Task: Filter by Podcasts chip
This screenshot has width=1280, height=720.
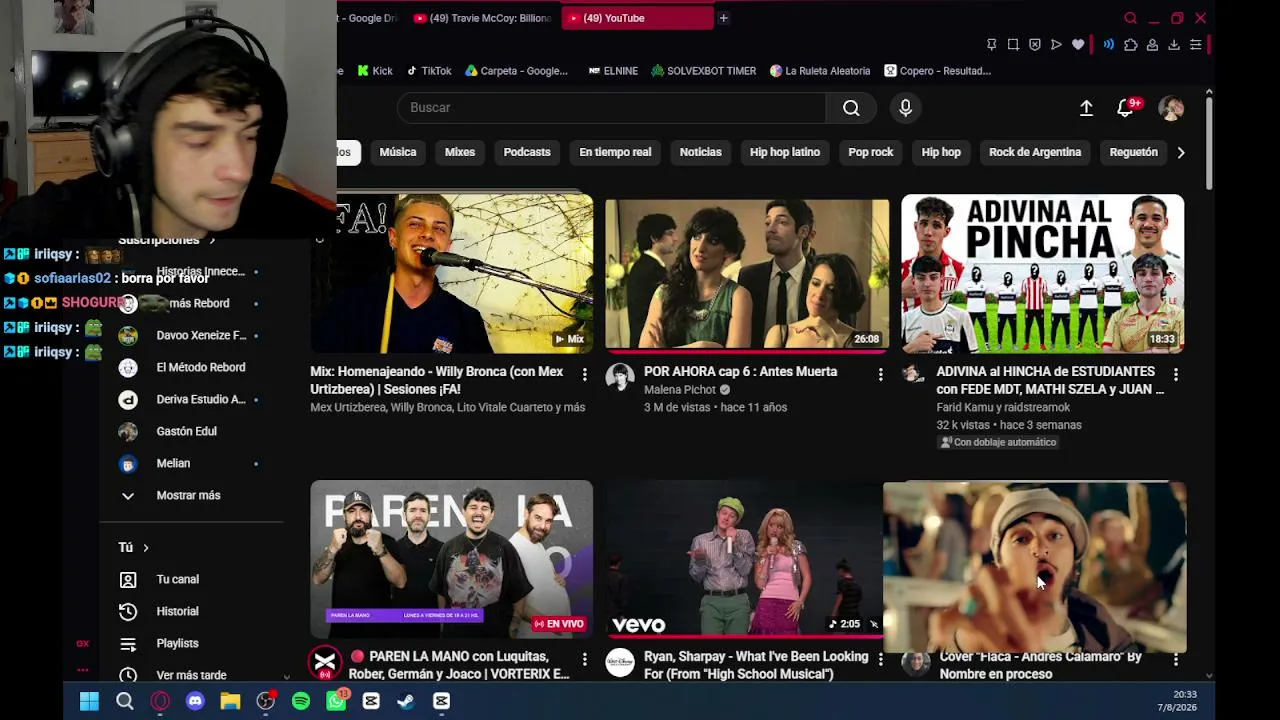Action: [527, 152]
